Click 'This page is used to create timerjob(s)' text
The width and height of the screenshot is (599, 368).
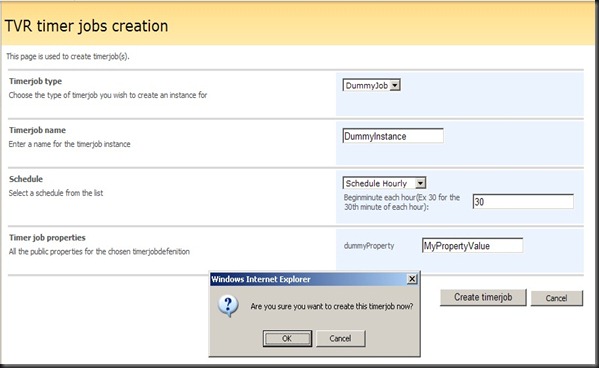[x=68, y=56]
